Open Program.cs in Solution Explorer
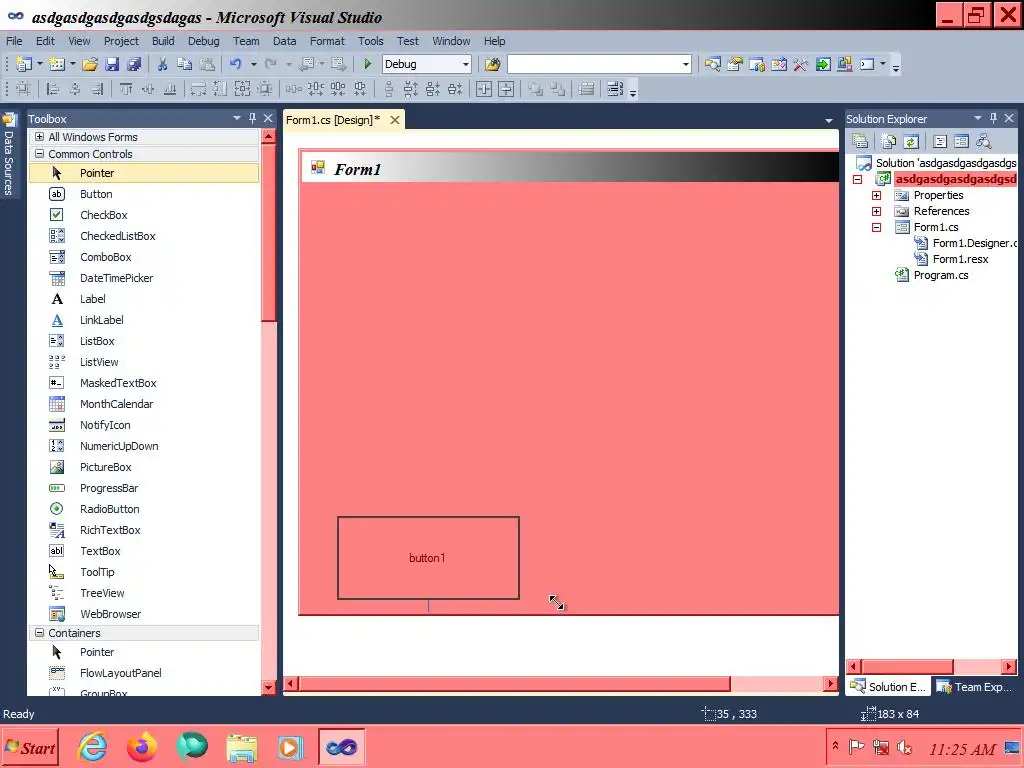Image resolution: width=1024 pixels, height=768 pixels. point(940,275)
